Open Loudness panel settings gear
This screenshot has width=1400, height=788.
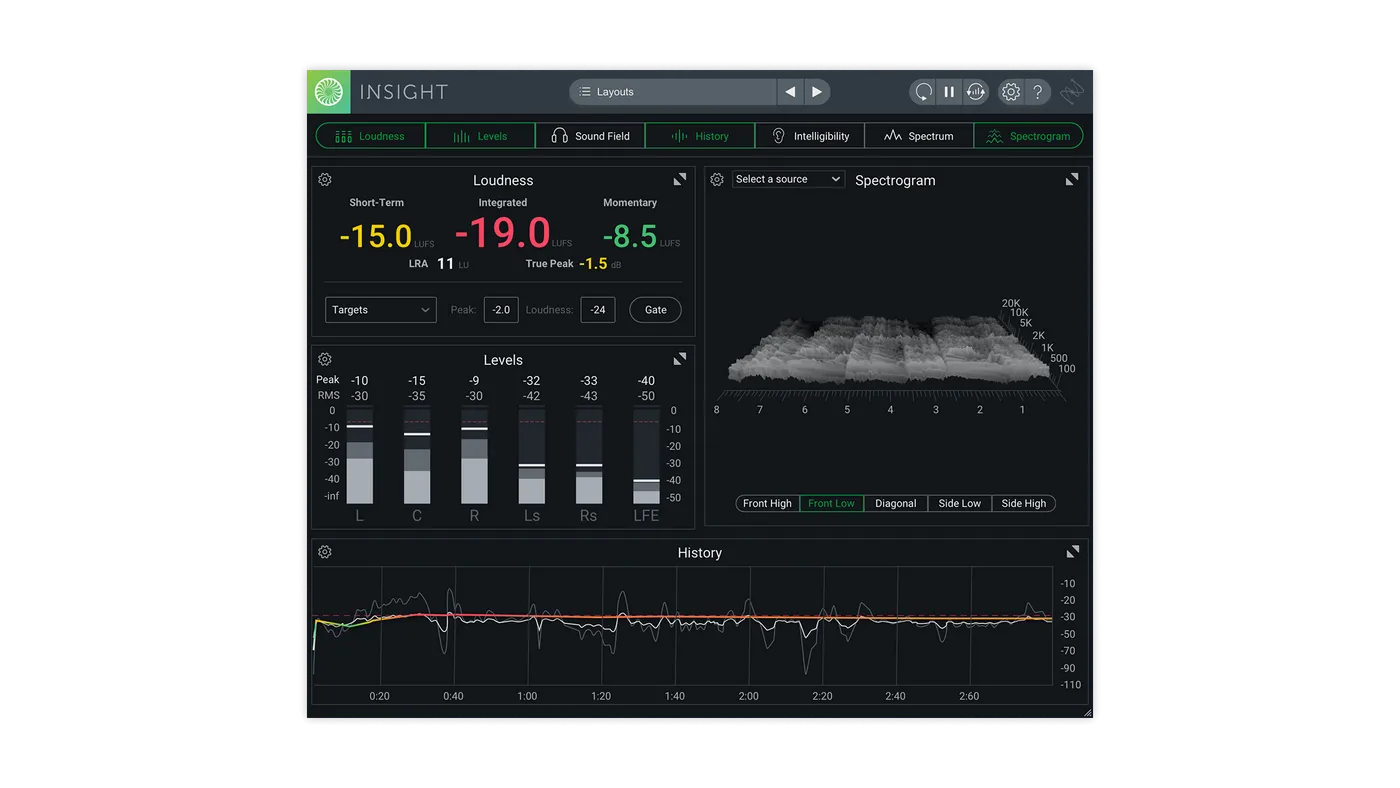pyautogui.click(x=325, y=180)
